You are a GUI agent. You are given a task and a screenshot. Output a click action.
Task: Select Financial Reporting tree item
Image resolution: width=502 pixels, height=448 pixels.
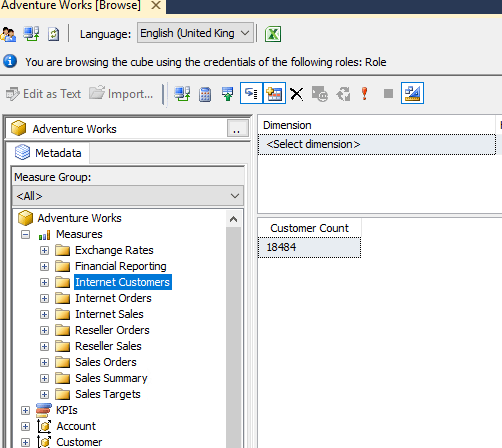coord(120,266)
